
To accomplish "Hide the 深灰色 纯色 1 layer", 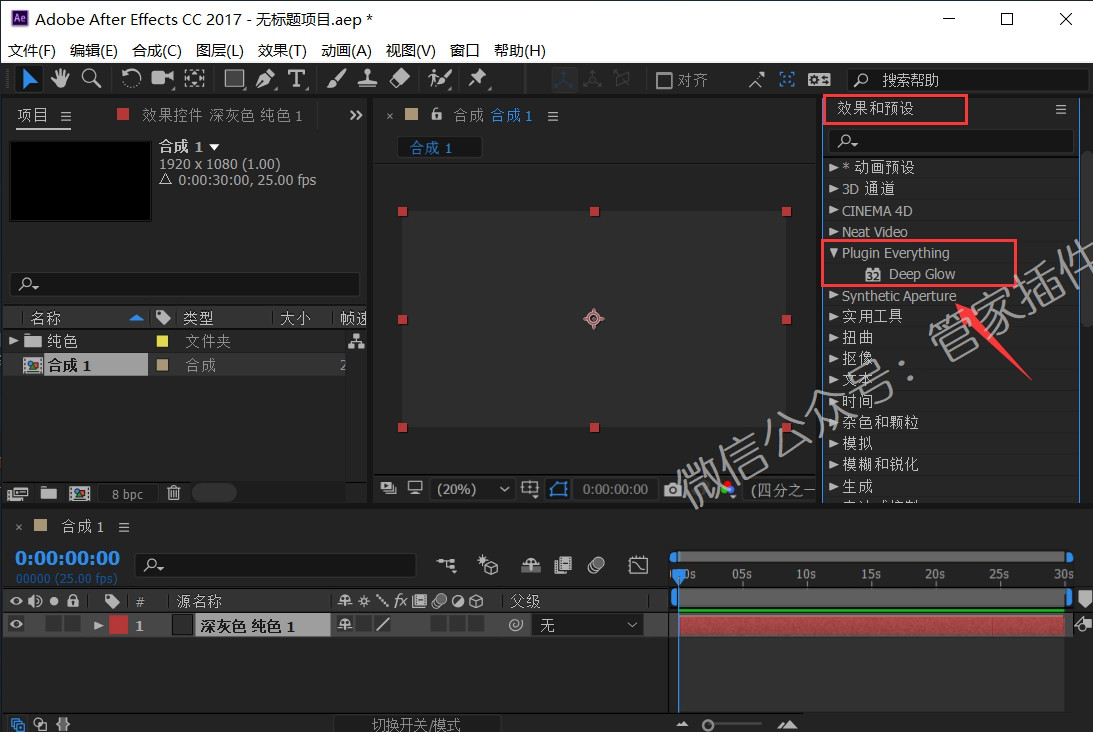I will (16, 625).
